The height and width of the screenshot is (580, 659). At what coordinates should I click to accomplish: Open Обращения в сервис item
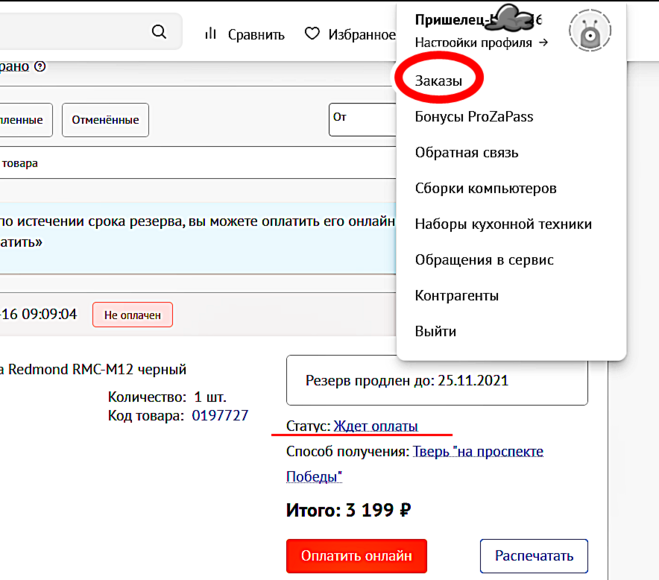coord(484,260)
